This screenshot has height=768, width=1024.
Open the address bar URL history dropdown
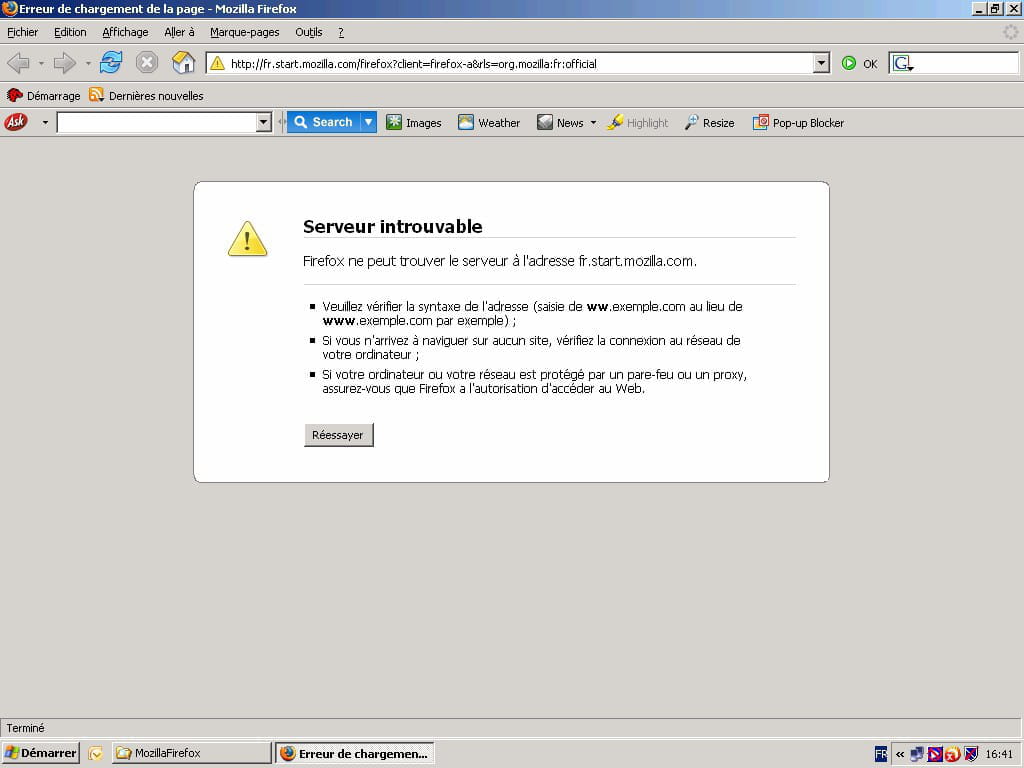822,63
